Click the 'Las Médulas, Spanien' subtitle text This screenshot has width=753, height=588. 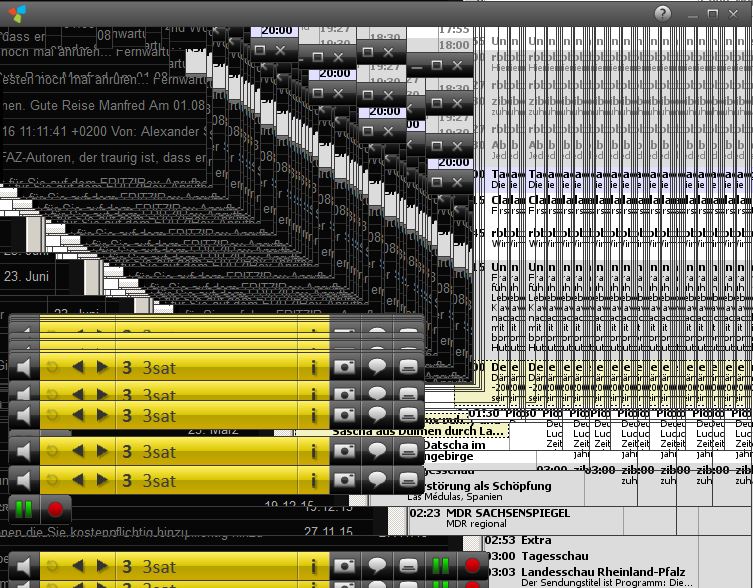(455, 497)
